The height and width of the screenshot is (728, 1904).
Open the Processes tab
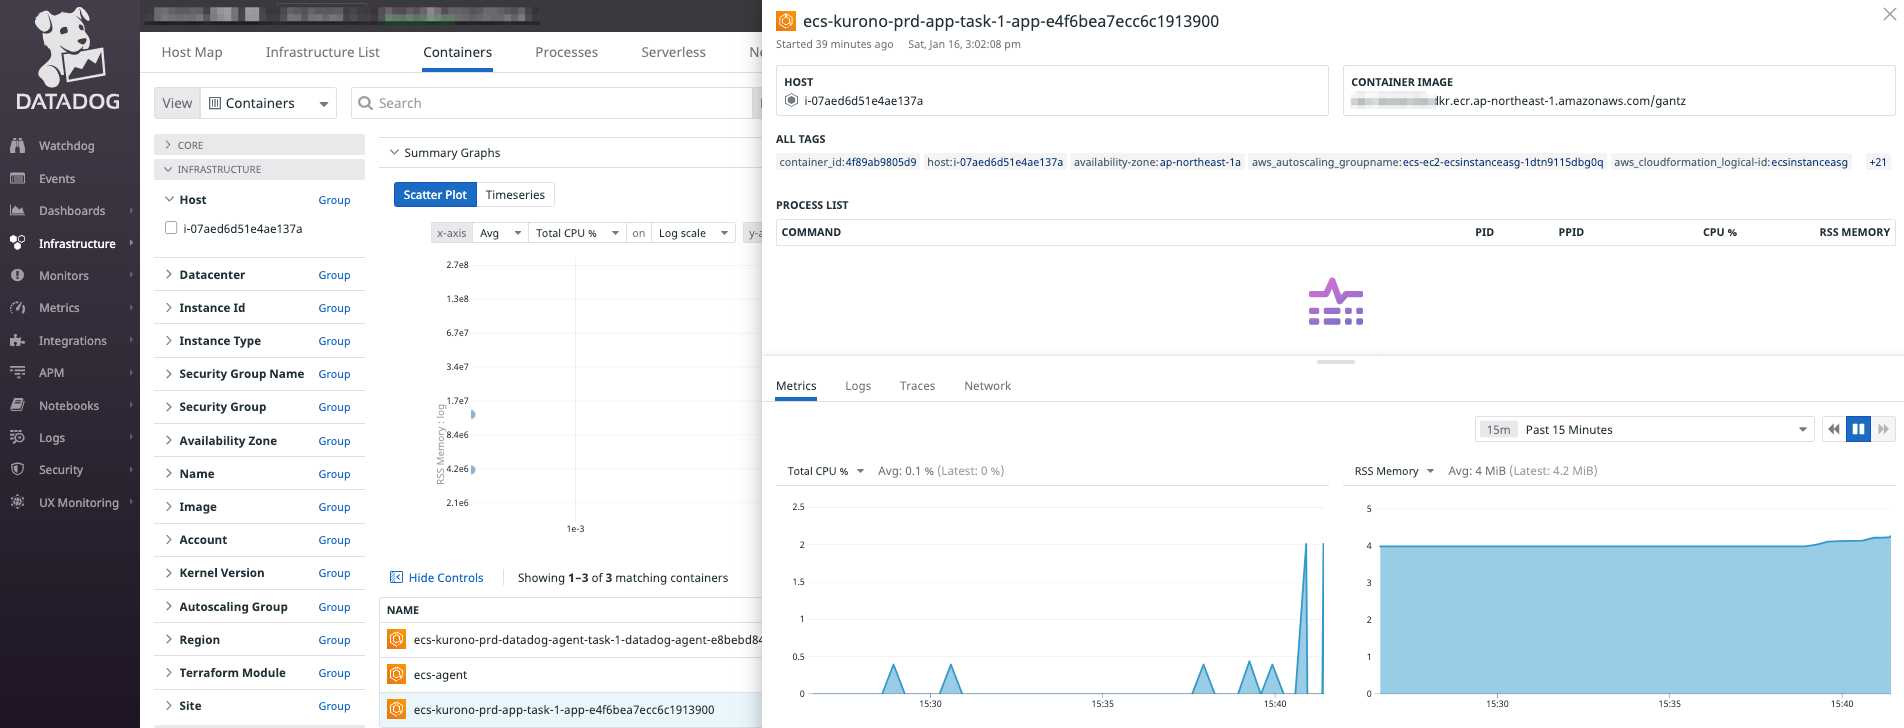click(x=566, y=52)
